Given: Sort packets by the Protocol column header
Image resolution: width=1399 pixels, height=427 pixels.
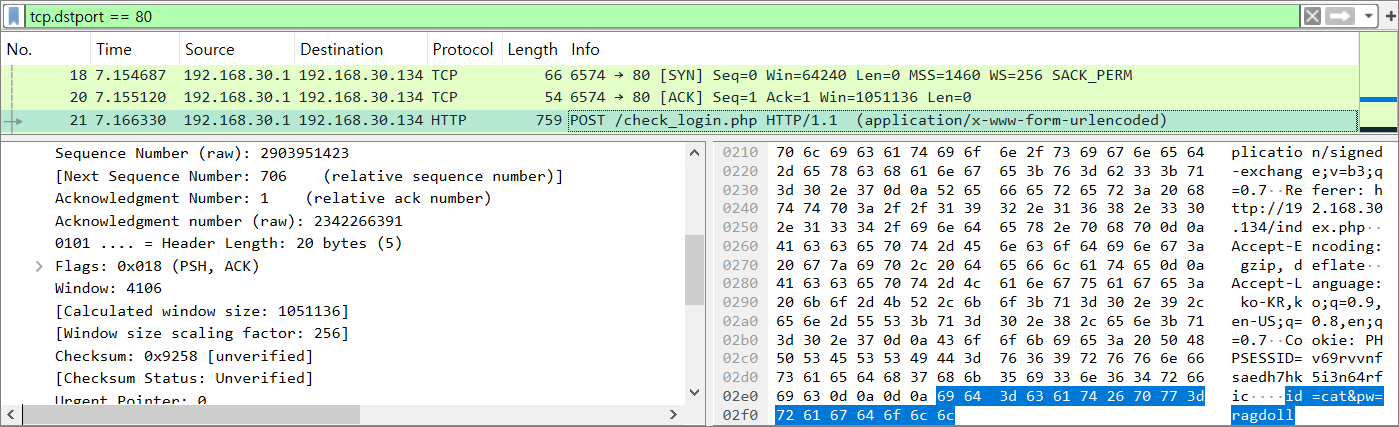Looking at the screenshot, I should pos(463,49).
